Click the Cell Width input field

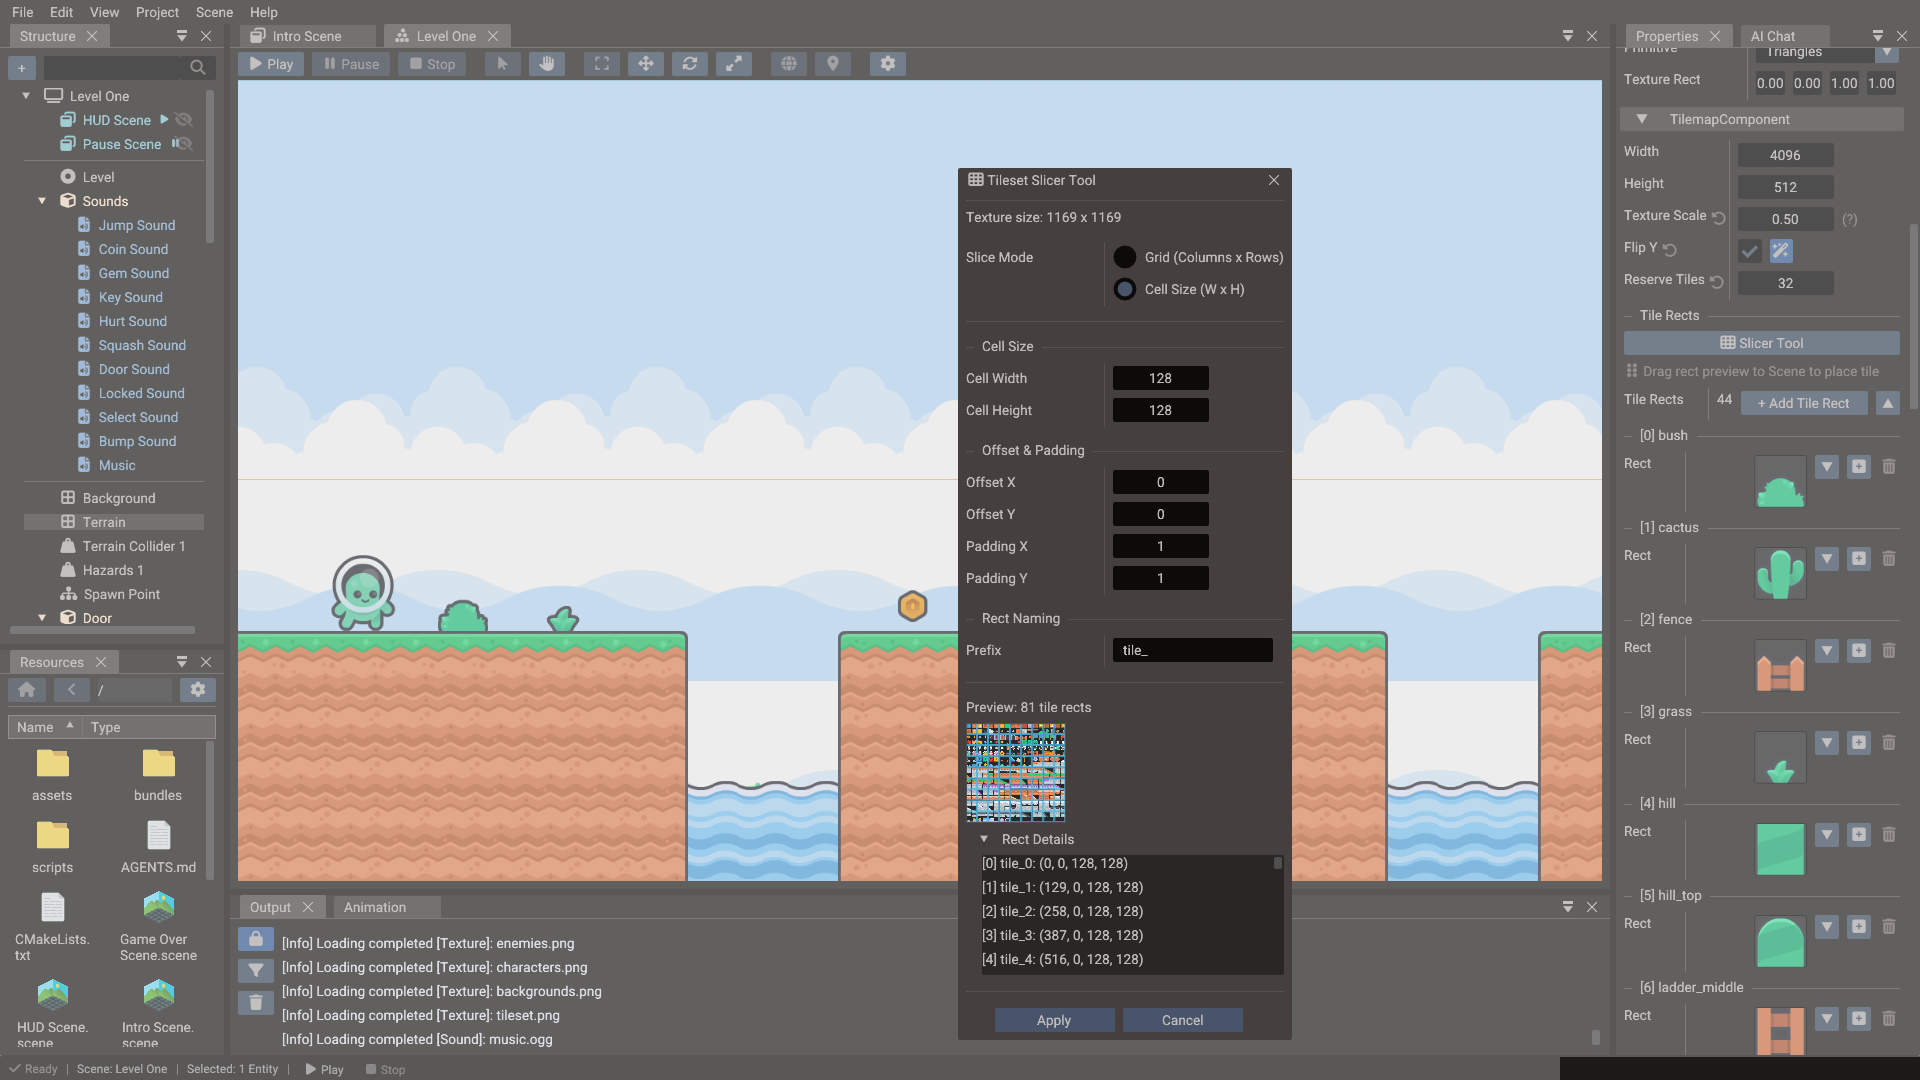pyautogui.click(x=1161, y=378)
